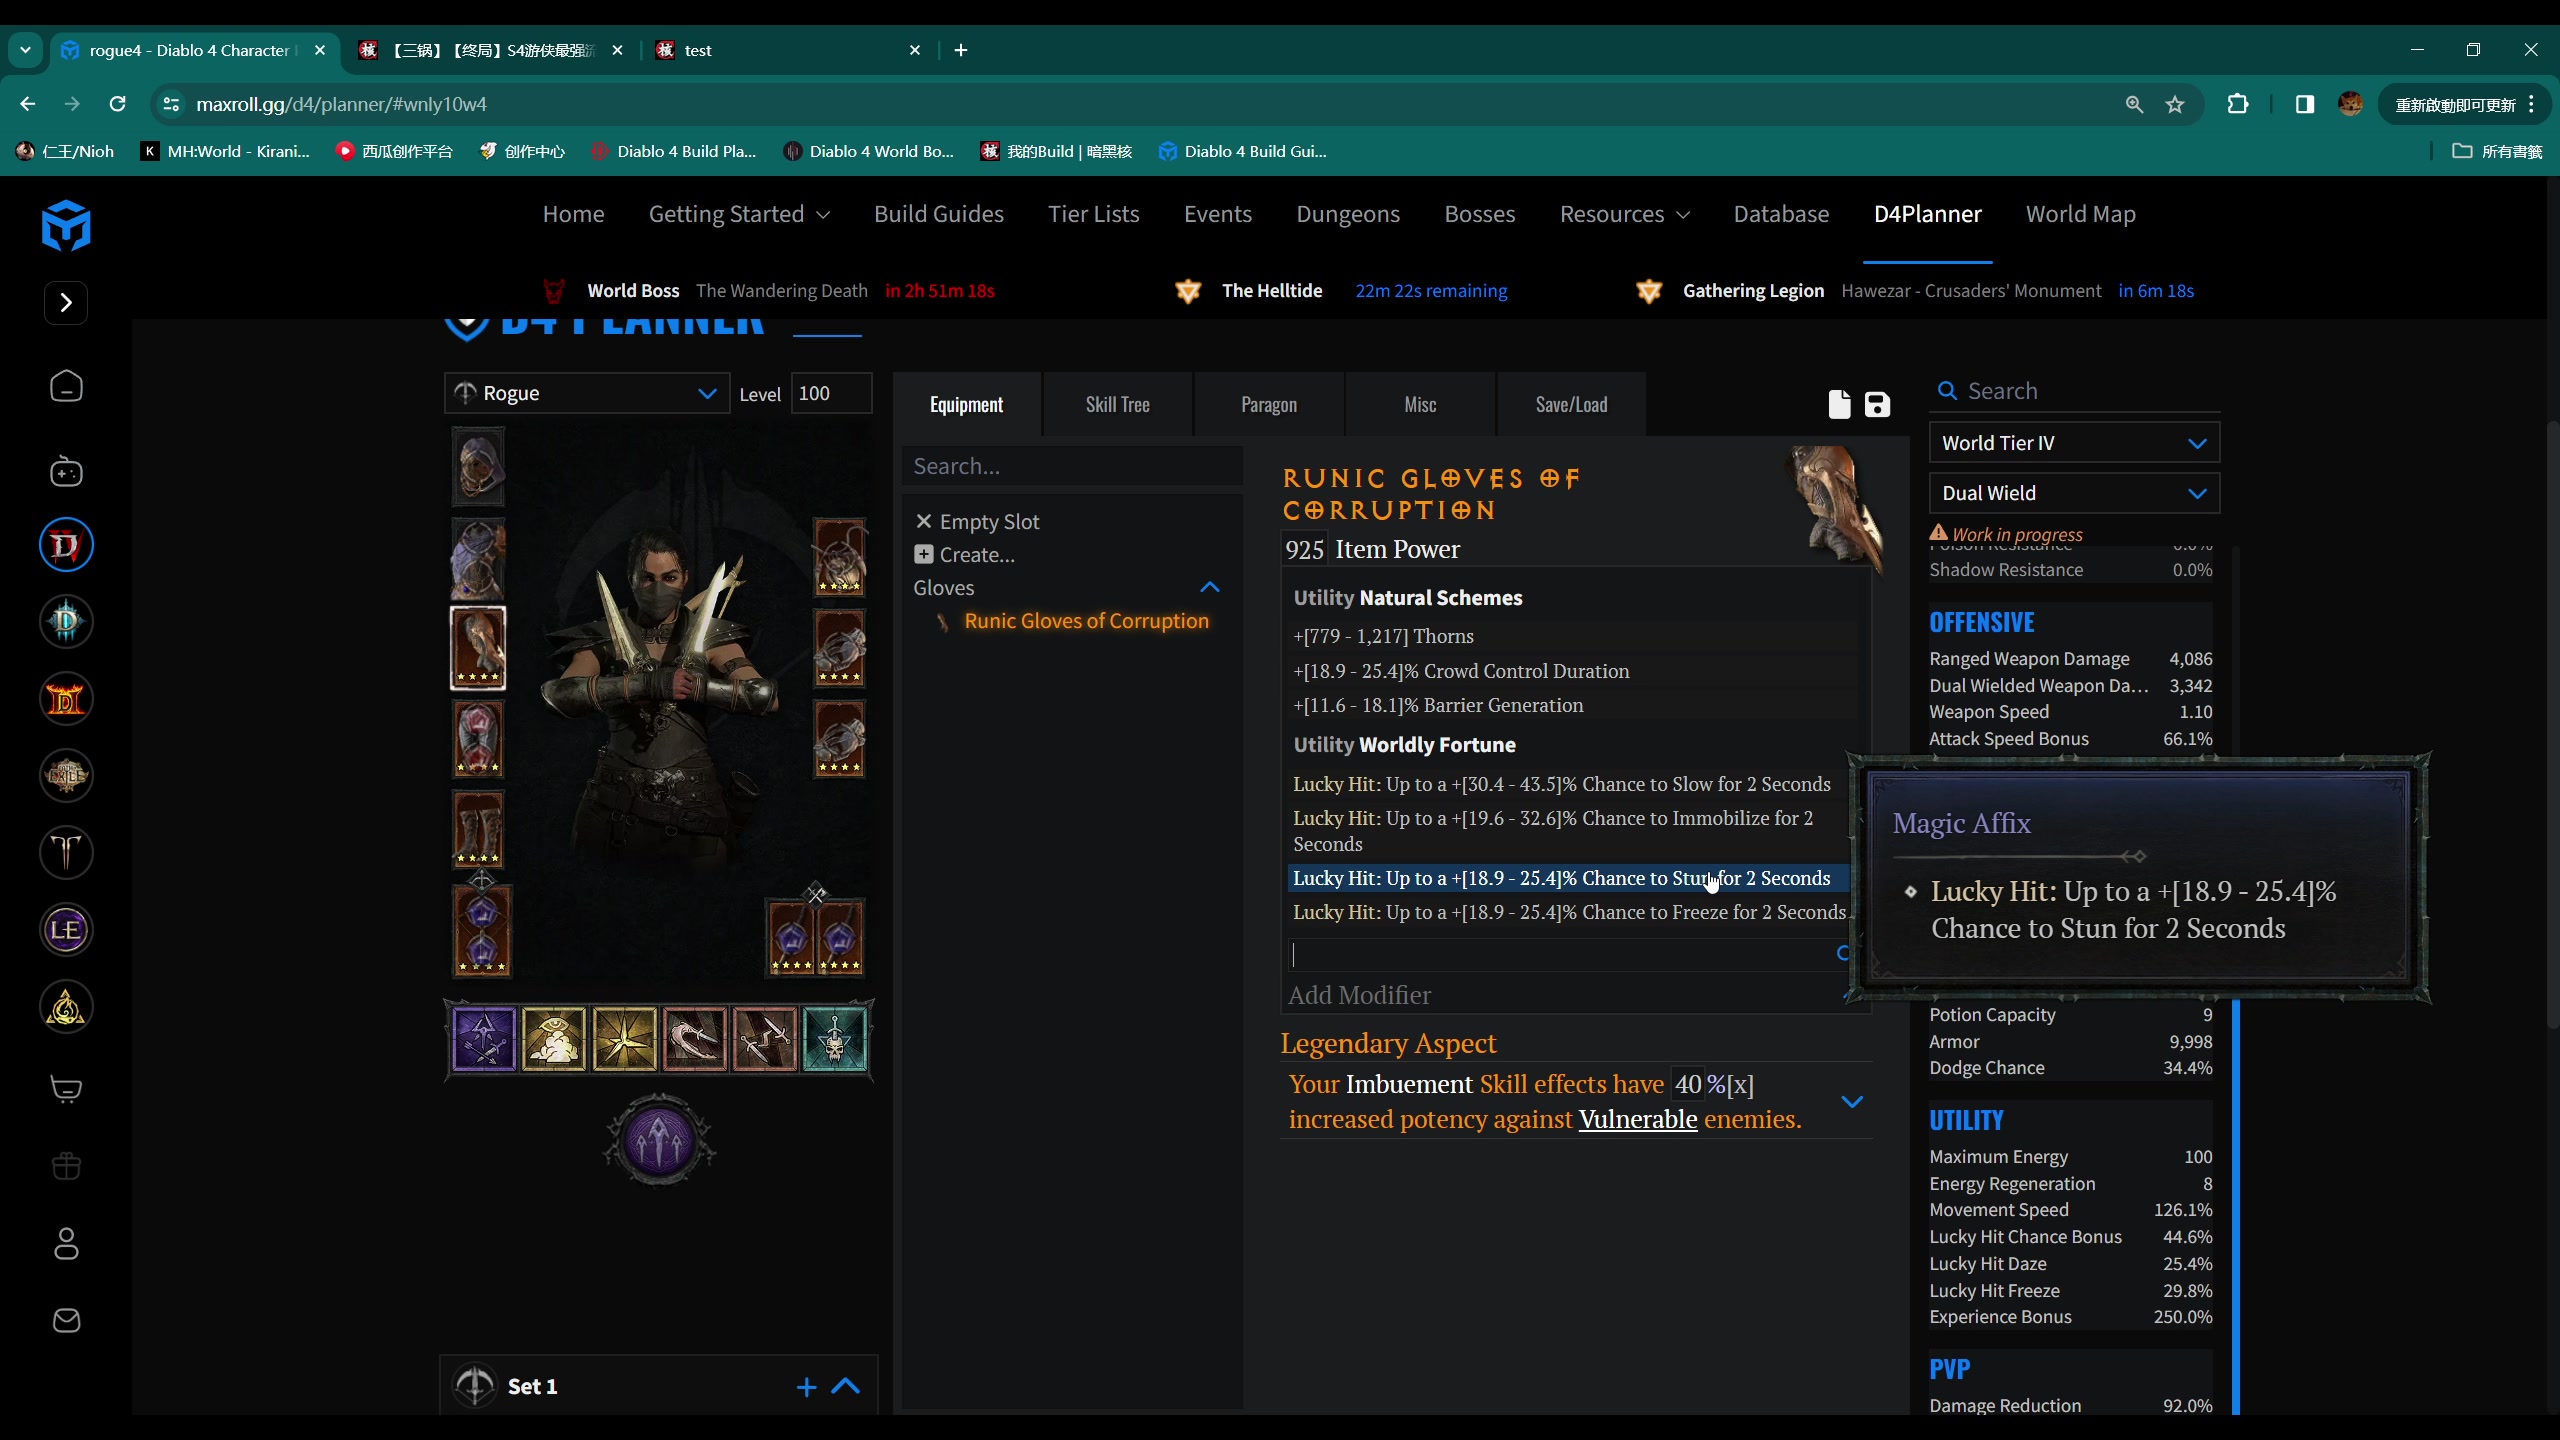The image size is (2560, 1440).
Task: Click the teal skull-and-dagger skill icon
Action: click(835, 1039)
